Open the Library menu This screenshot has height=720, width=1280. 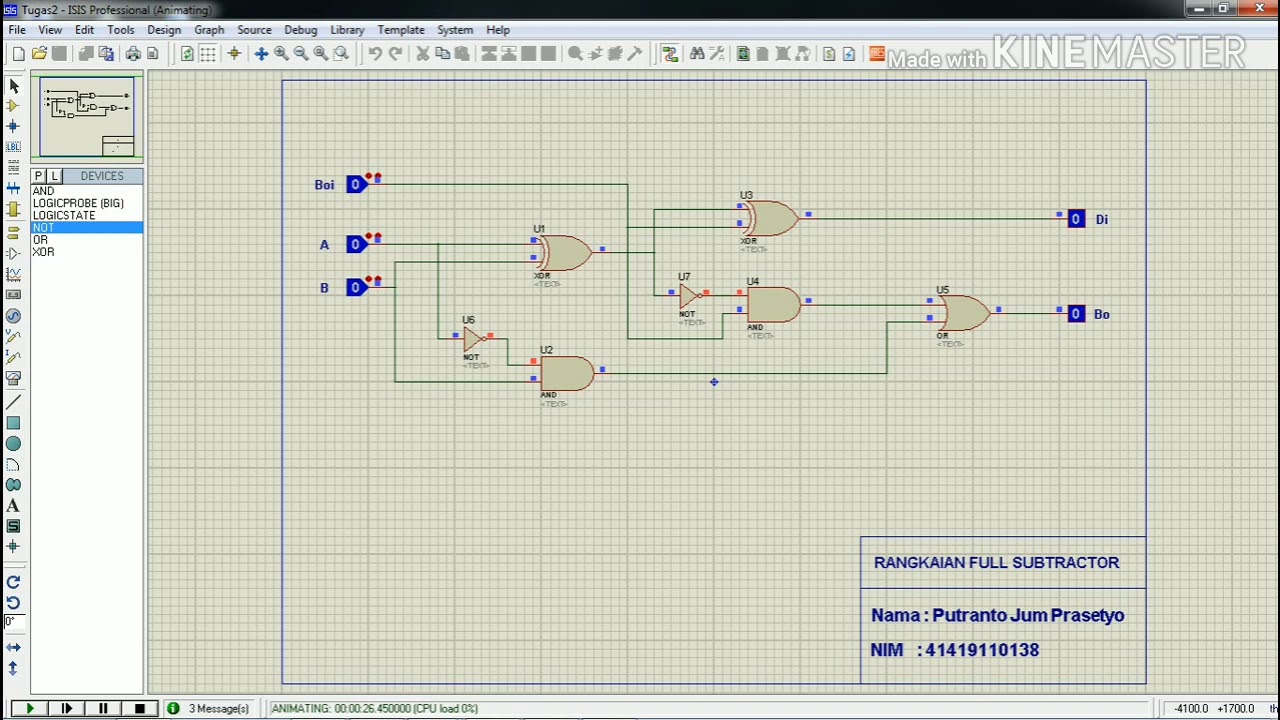(347, 30)
